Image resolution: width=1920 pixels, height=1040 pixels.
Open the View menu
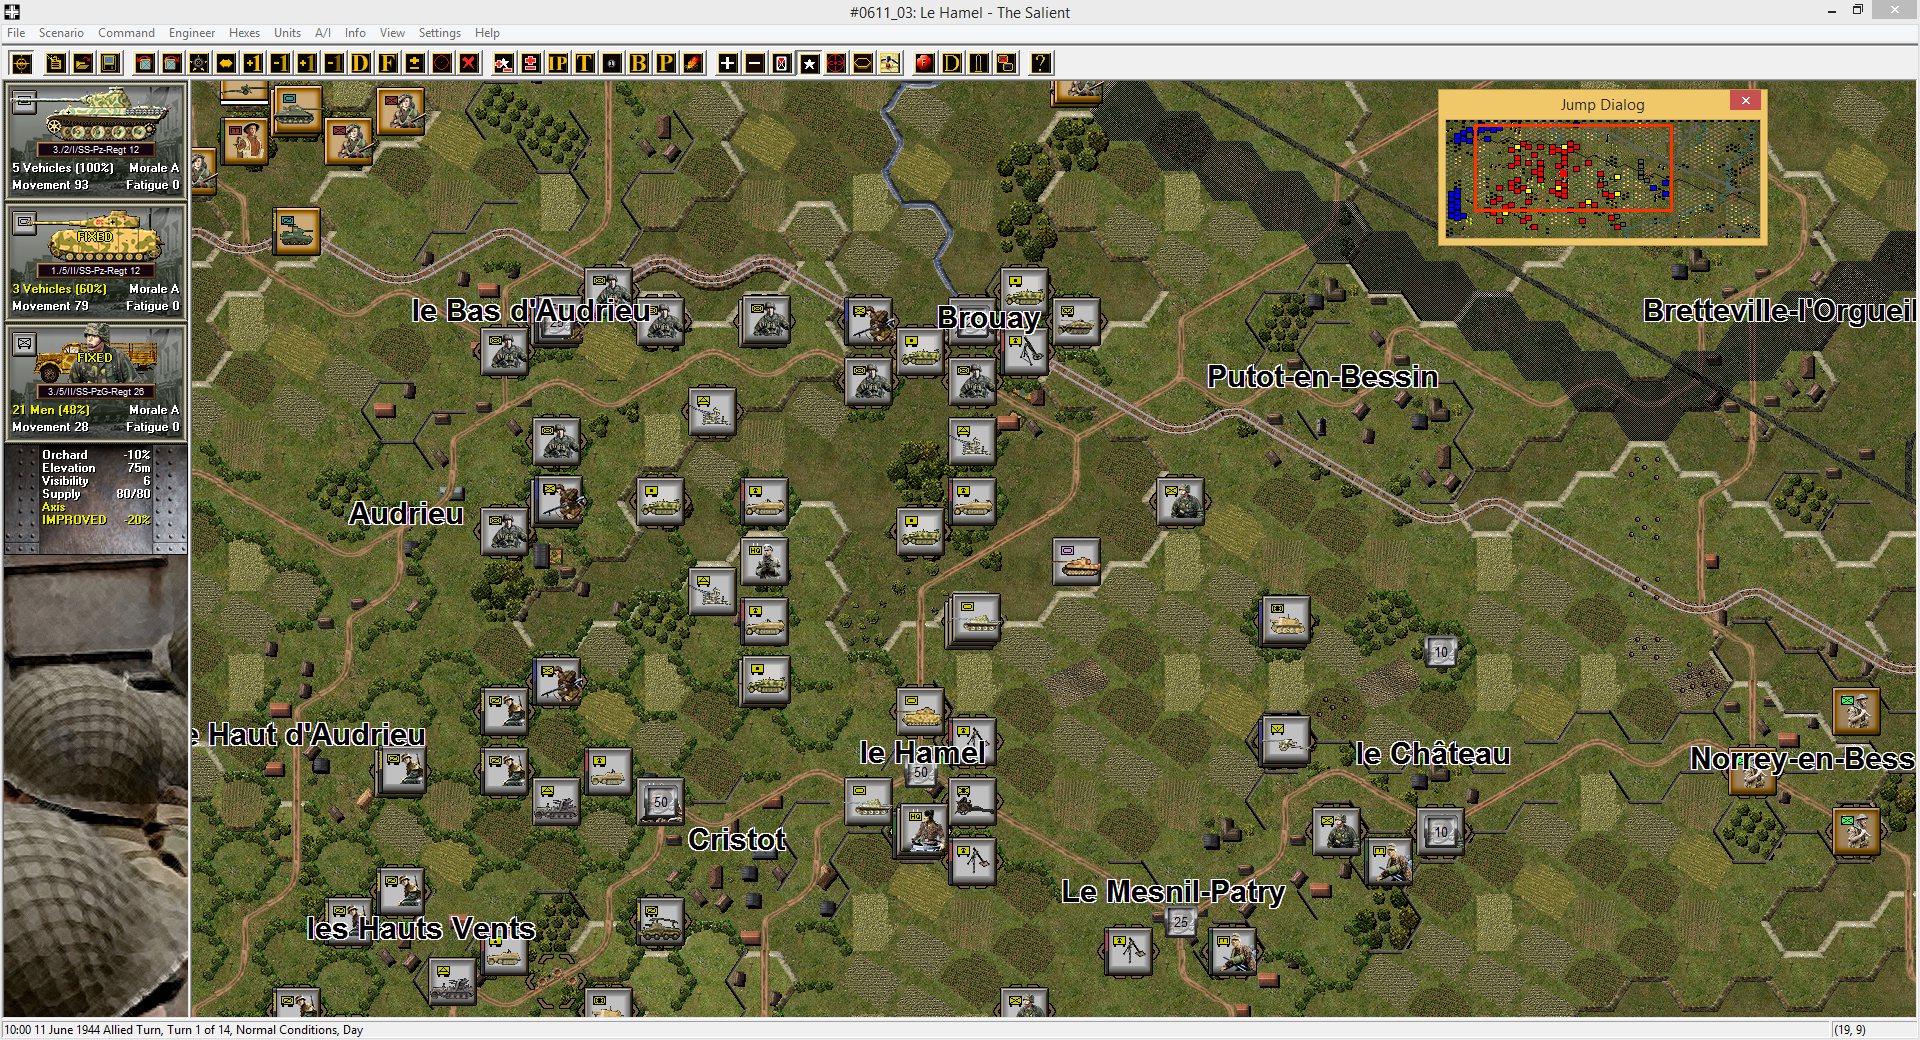[x=392, y=33]
